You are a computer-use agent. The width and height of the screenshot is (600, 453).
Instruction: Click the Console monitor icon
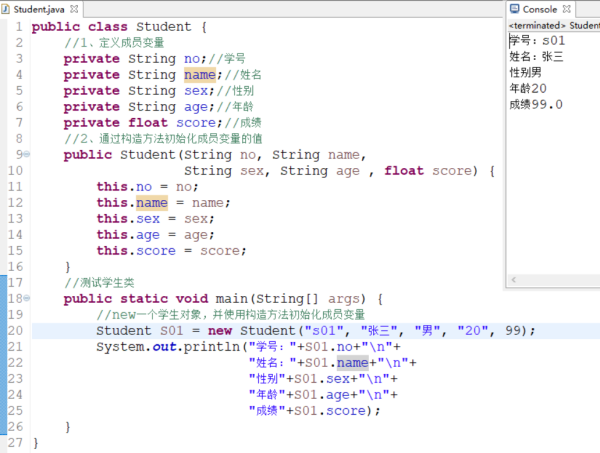click(514, 8)
